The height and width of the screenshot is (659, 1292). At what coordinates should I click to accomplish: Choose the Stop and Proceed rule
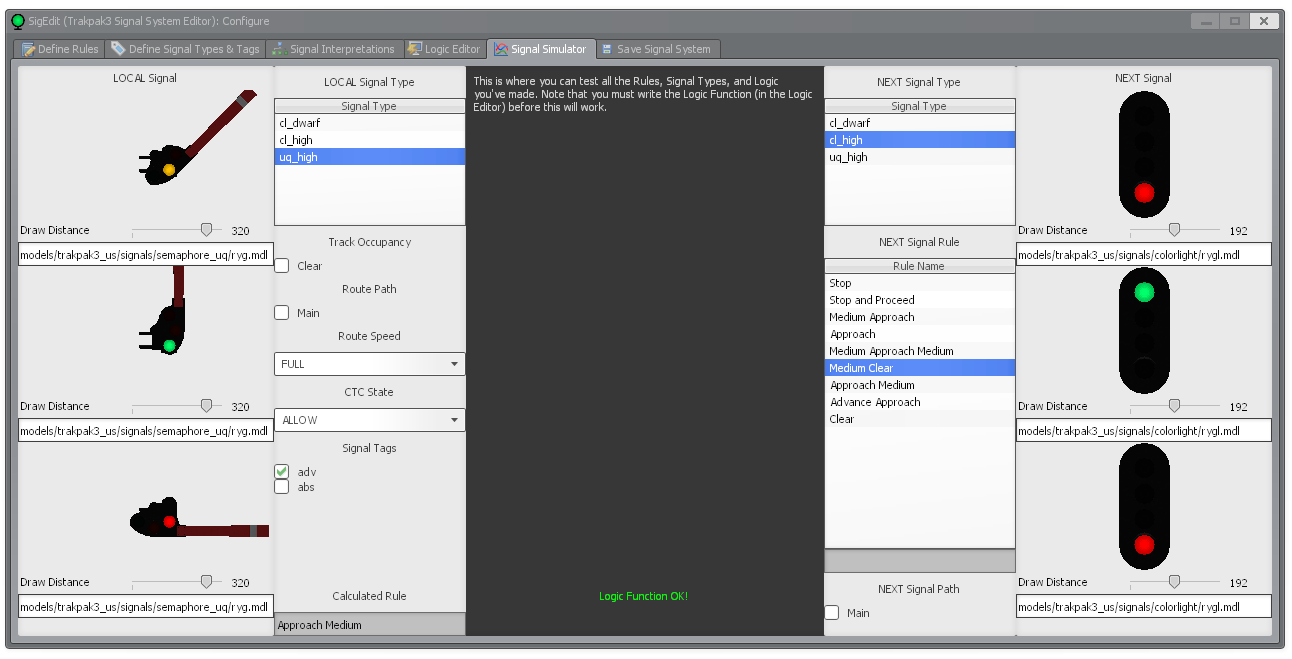tap(920, 300)
